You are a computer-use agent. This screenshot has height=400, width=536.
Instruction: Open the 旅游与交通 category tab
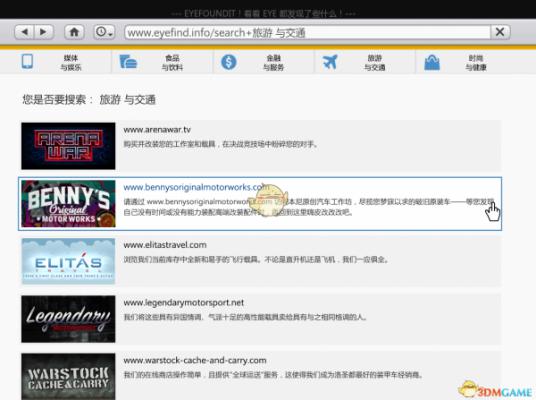click(x=375, y=63)
